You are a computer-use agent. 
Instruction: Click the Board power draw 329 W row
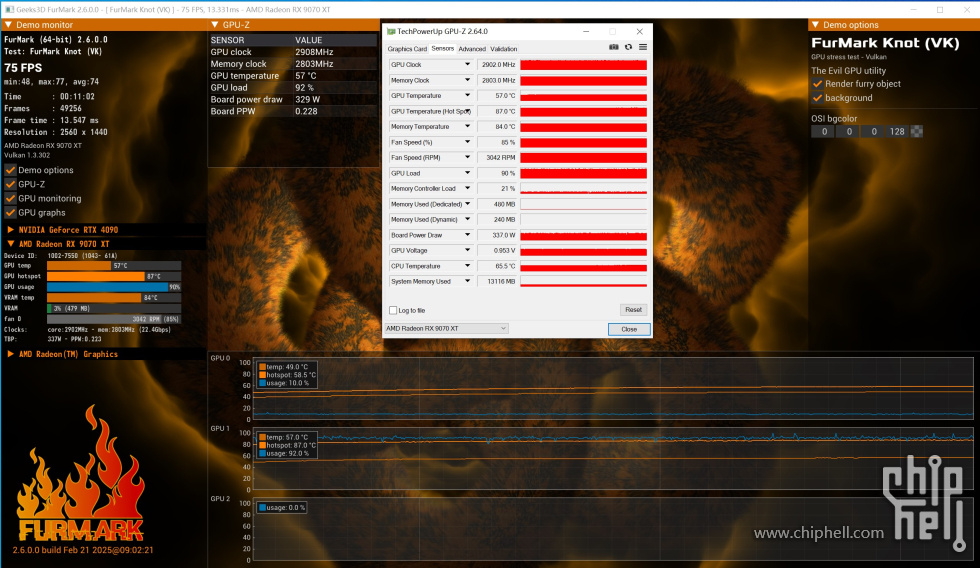[x=293, y=99]
